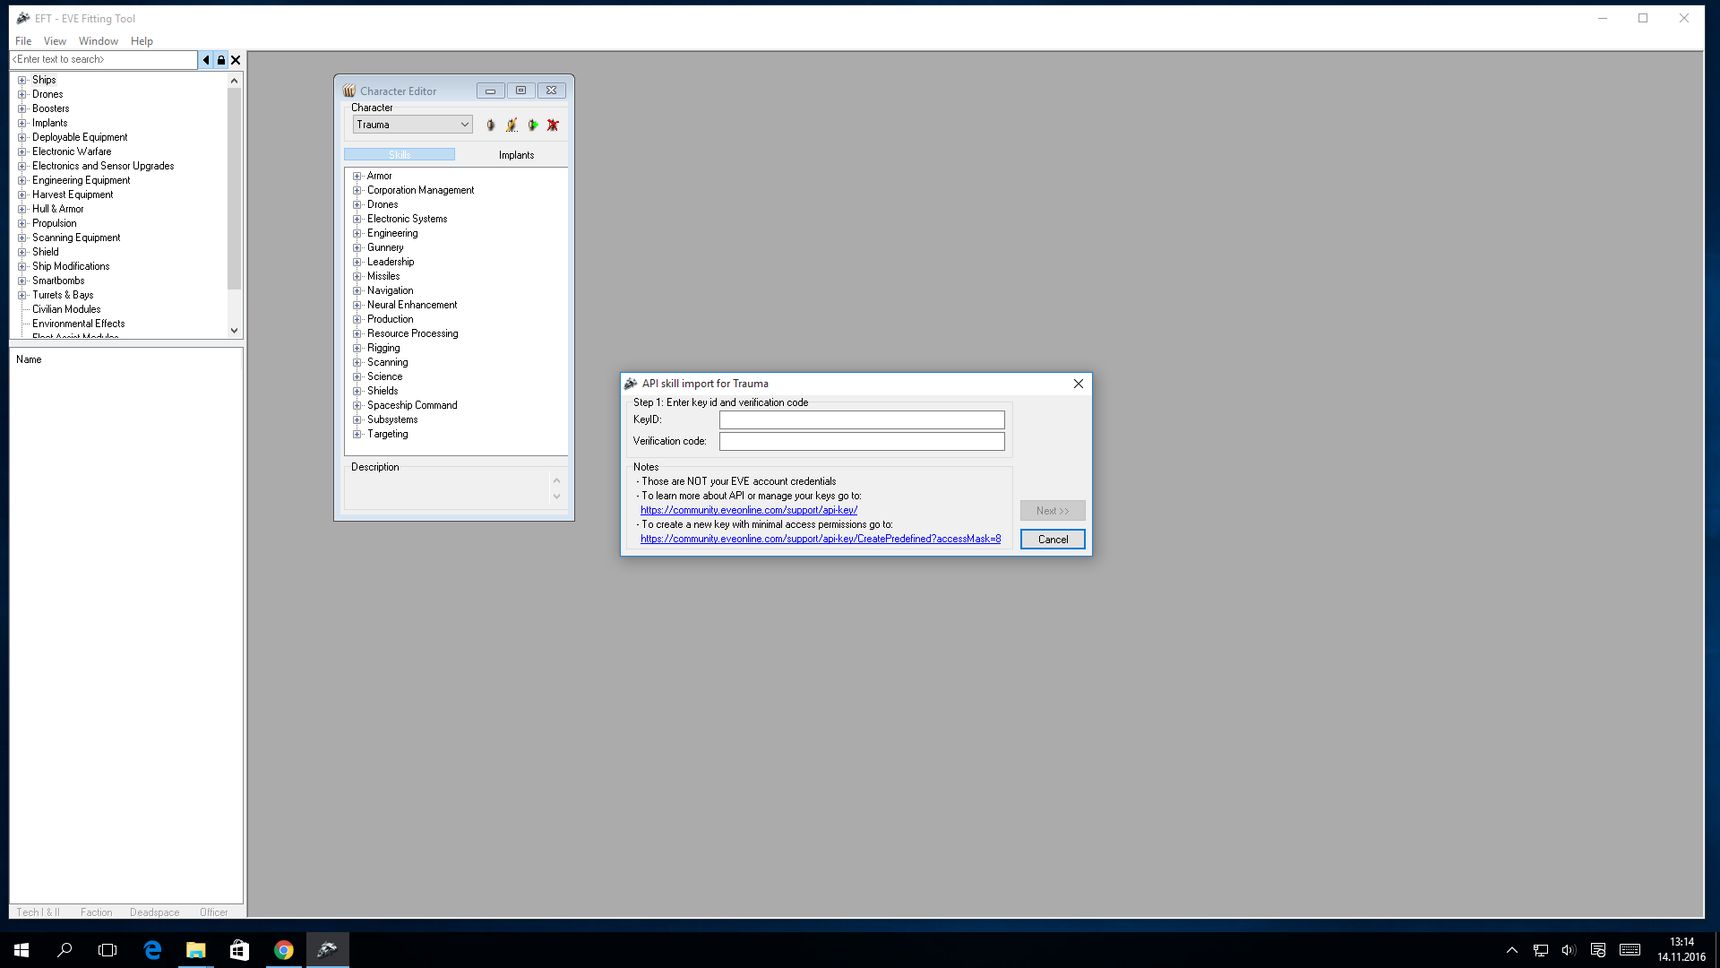Image resolution: width=1720 pixels, height=968 pixels.
Task: Close the browser panel with the X icon
Action: click(x=236, y=60)
